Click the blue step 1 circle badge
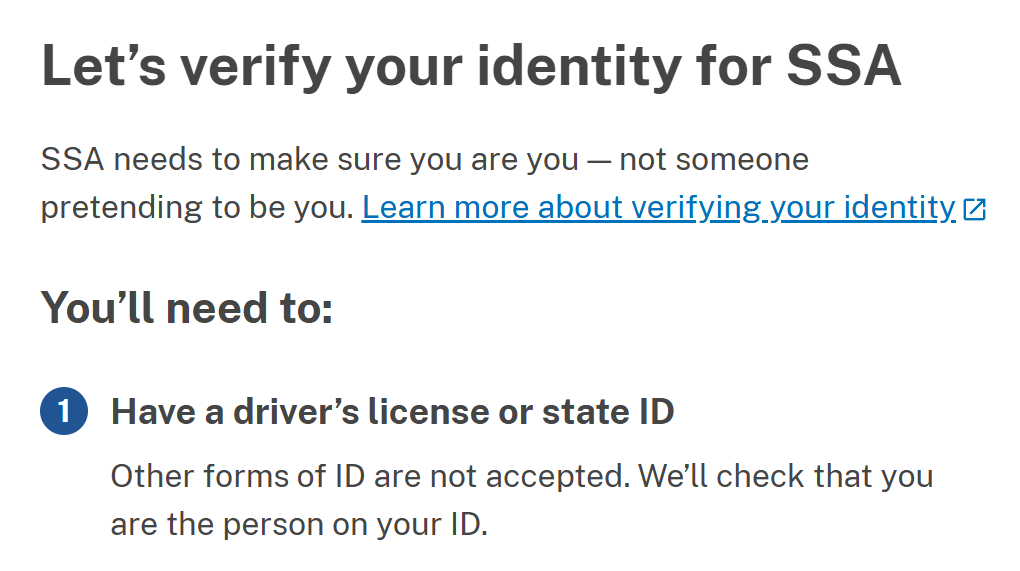Viewport: 1020px width, 571px height. tap(64, 411)
